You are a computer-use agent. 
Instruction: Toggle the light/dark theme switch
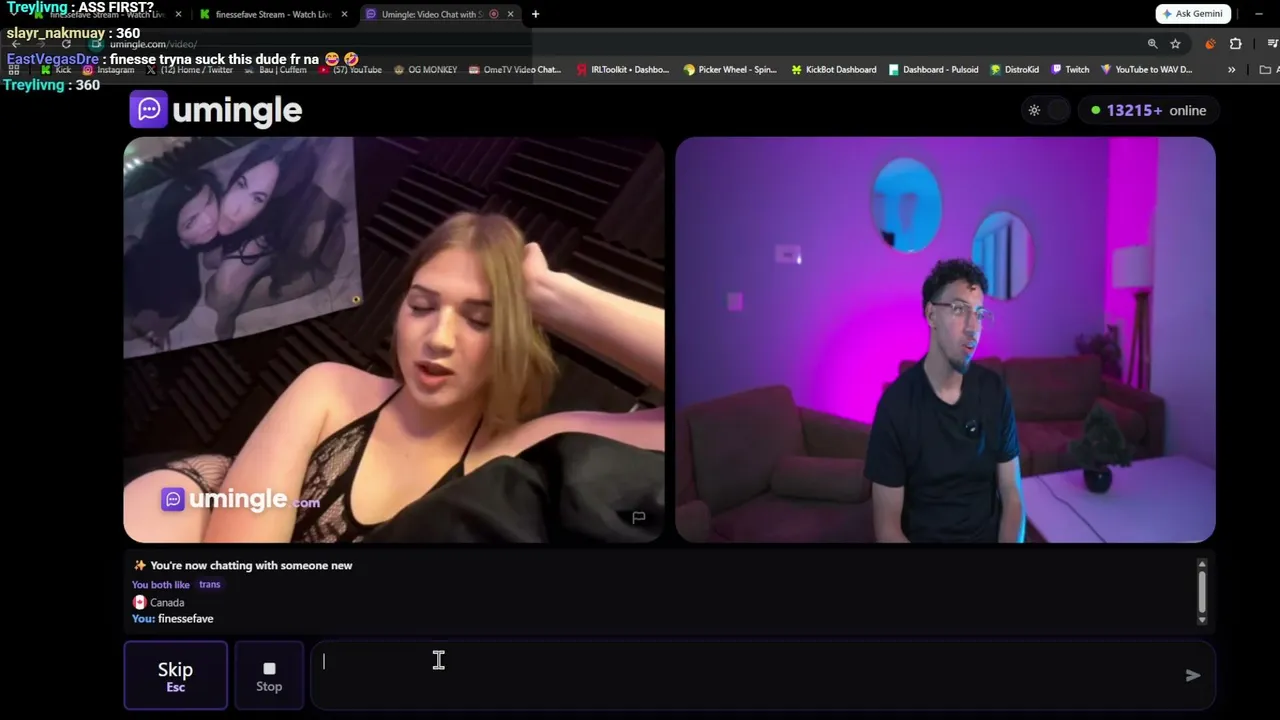[1046, 110]
